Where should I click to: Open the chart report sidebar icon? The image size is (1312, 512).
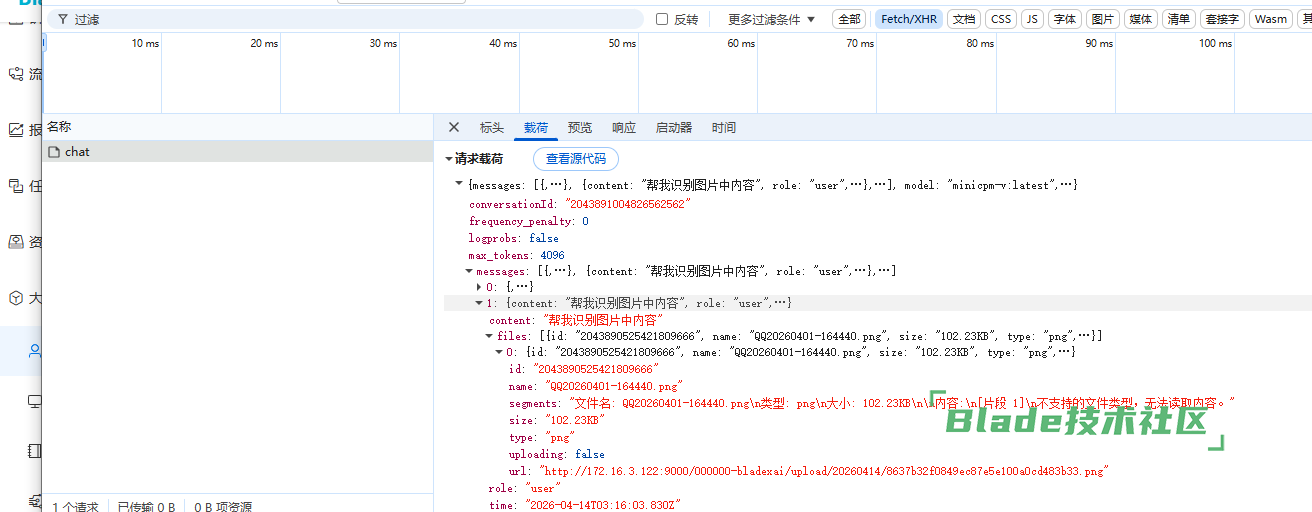pyautogui.click(x=16, y=130)
